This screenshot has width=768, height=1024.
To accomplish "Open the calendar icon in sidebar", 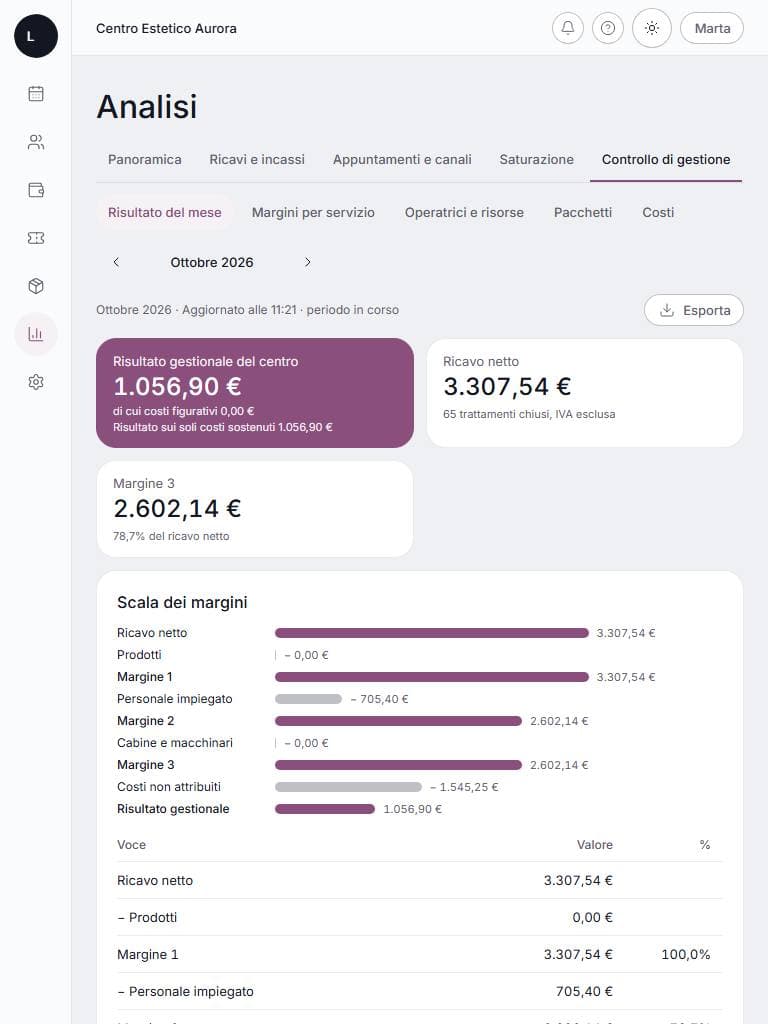I will [36, 93].
